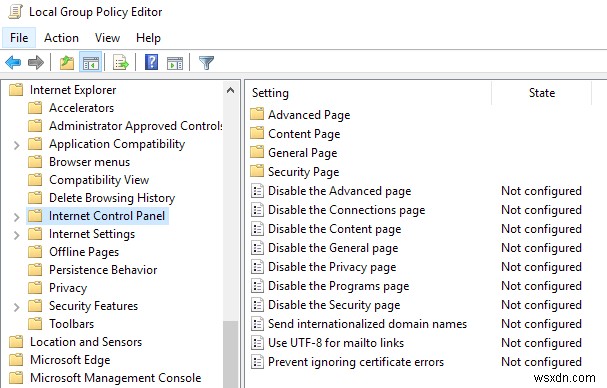
Task: Toggle the Show/Hide Action Pane icon
Action: click(x=175, y=63)
